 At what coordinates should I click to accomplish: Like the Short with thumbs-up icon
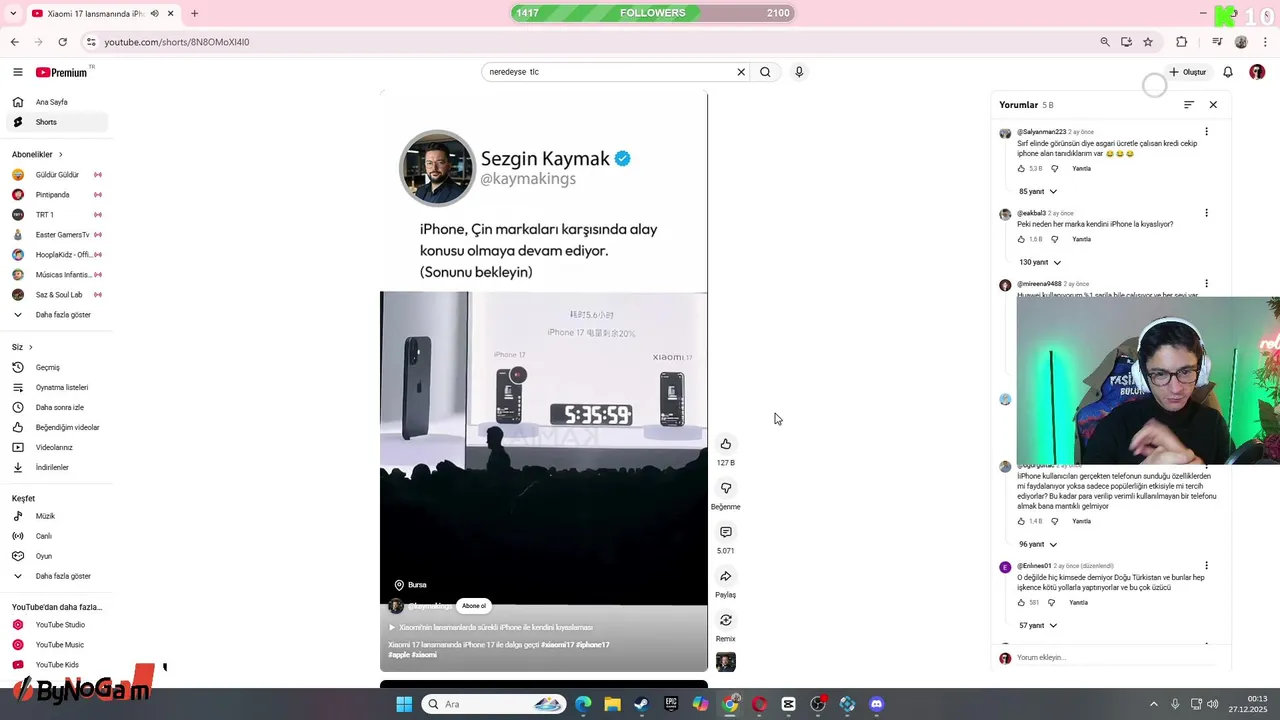[726, 444]
